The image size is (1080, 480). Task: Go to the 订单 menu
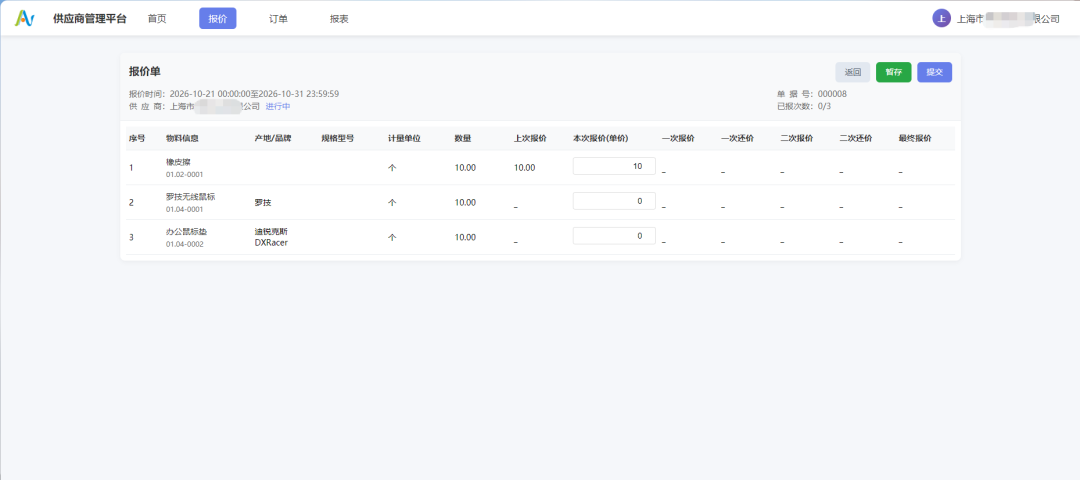[278, 19]
